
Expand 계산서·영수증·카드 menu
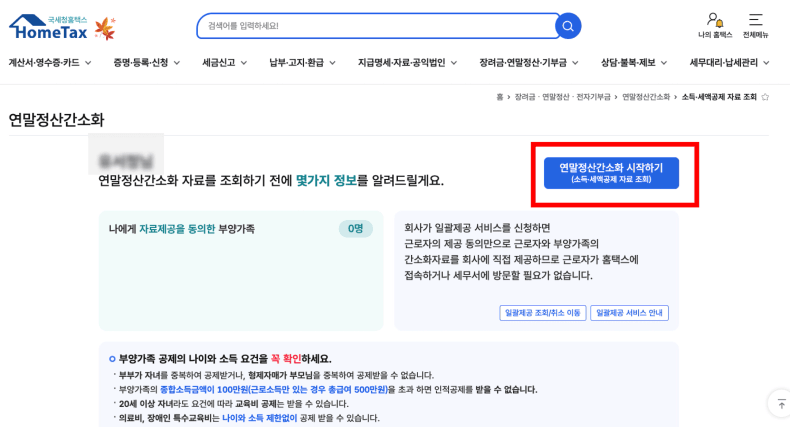(x=50, y=63)
